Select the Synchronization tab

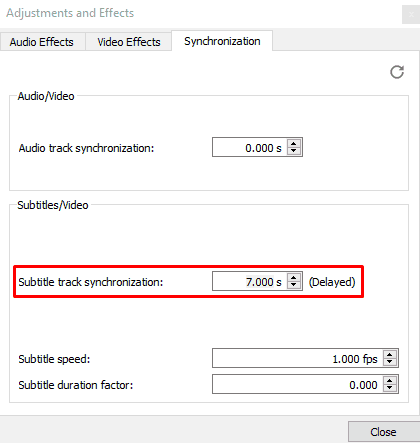(x=222, y=41)
